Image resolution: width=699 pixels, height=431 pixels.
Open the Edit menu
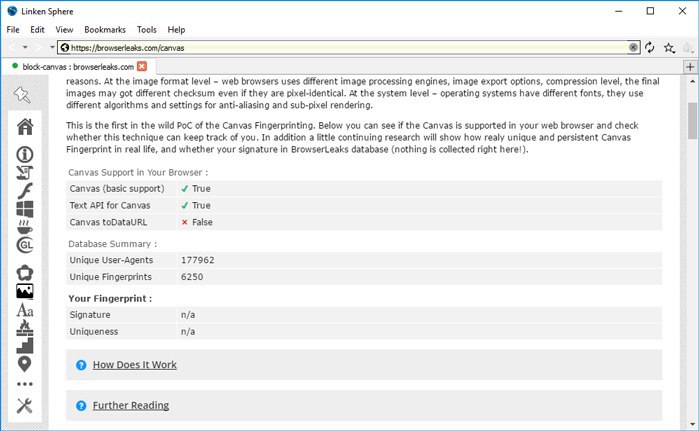tap(37, 29)
